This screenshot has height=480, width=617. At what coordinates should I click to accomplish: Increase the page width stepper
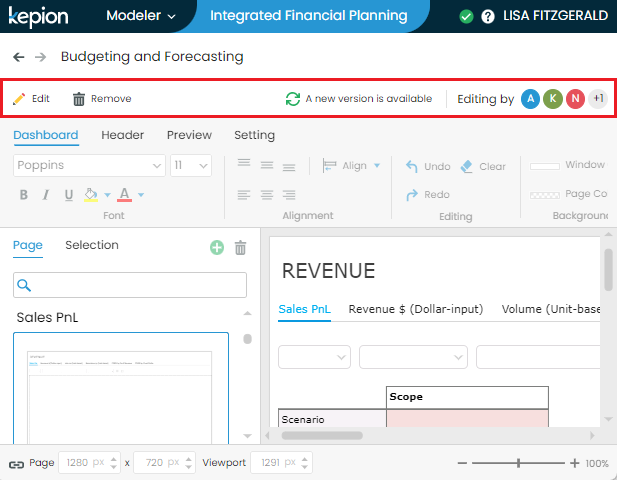click(x=114, y=459)
